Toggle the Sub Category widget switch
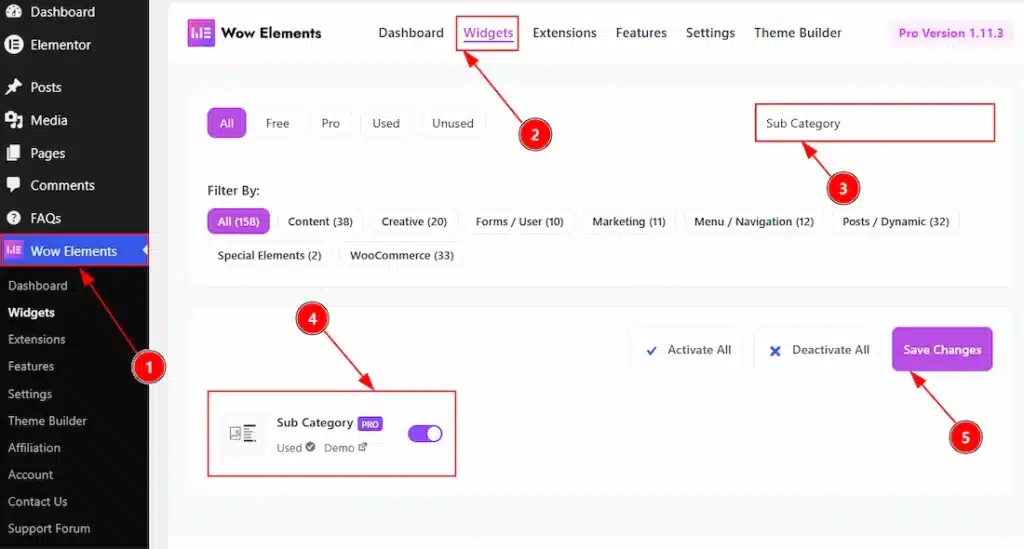1024x549 pixels. (425, 433)
